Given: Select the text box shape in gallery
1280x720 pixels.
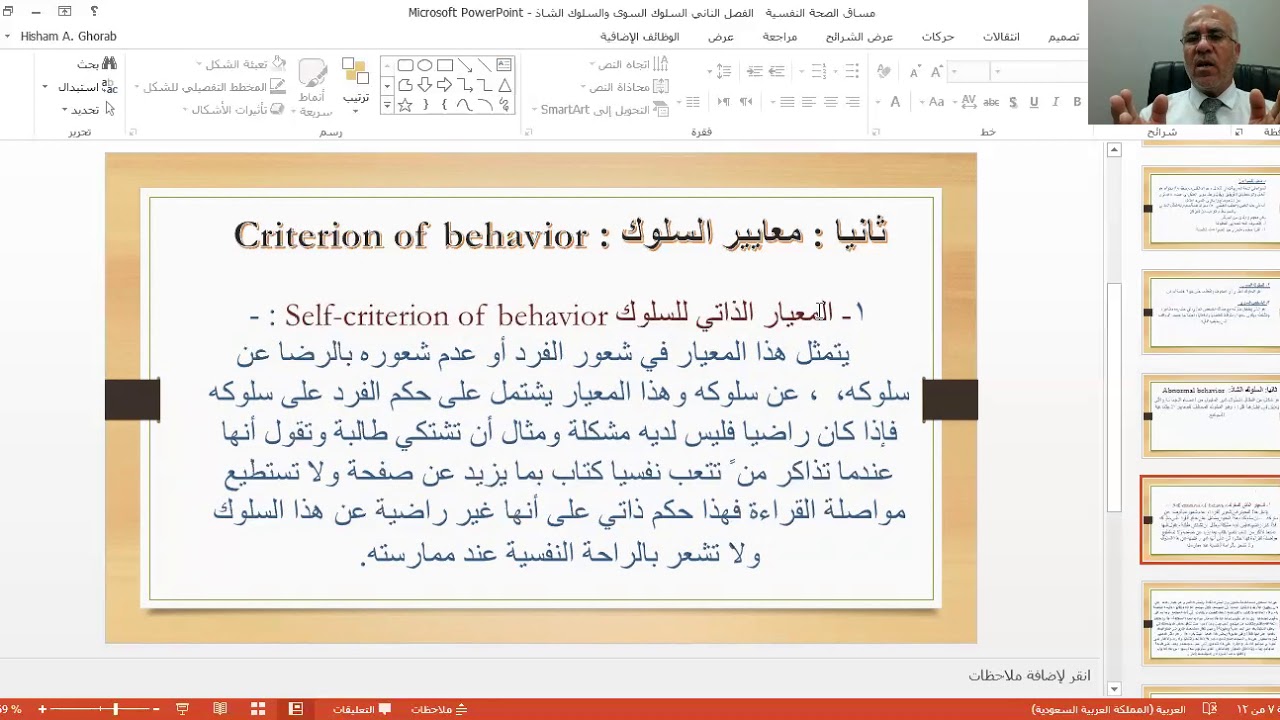Looking at the screenshot, I should tap(504, 64).
